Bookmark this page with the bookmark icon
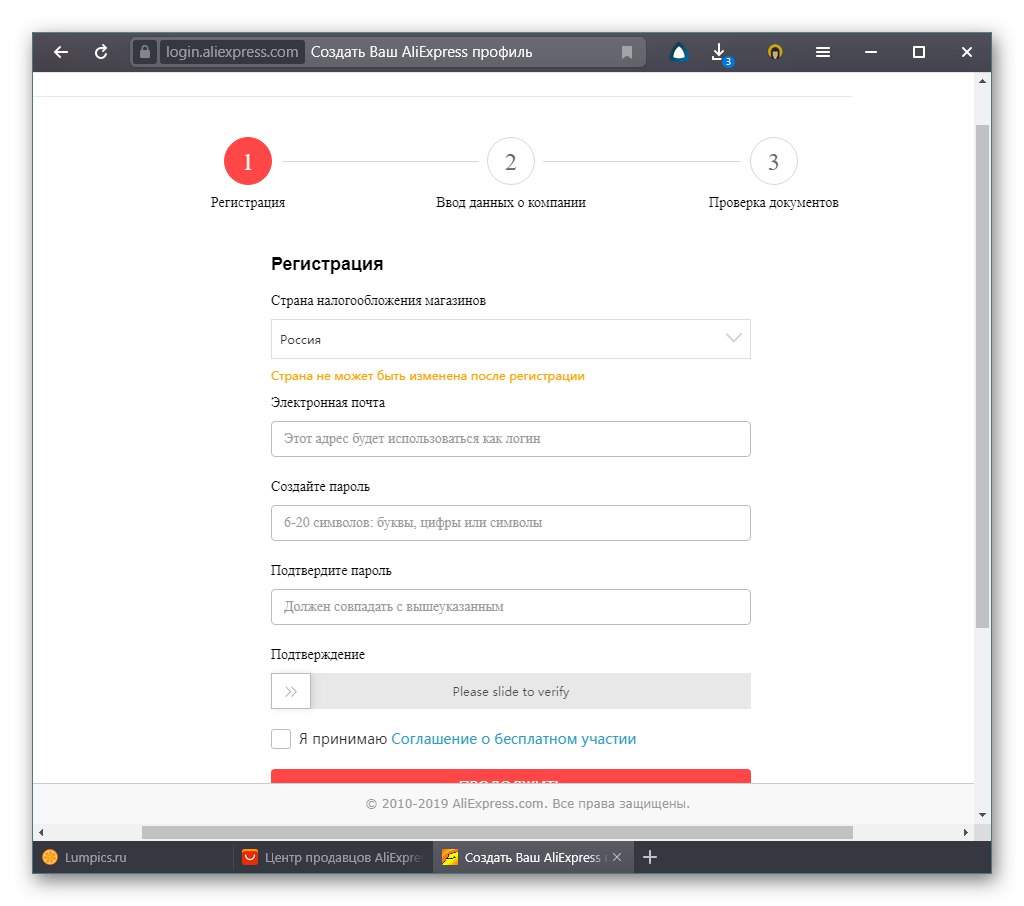Viewport: 1024px width, 906px height. (x=627, y=52)
